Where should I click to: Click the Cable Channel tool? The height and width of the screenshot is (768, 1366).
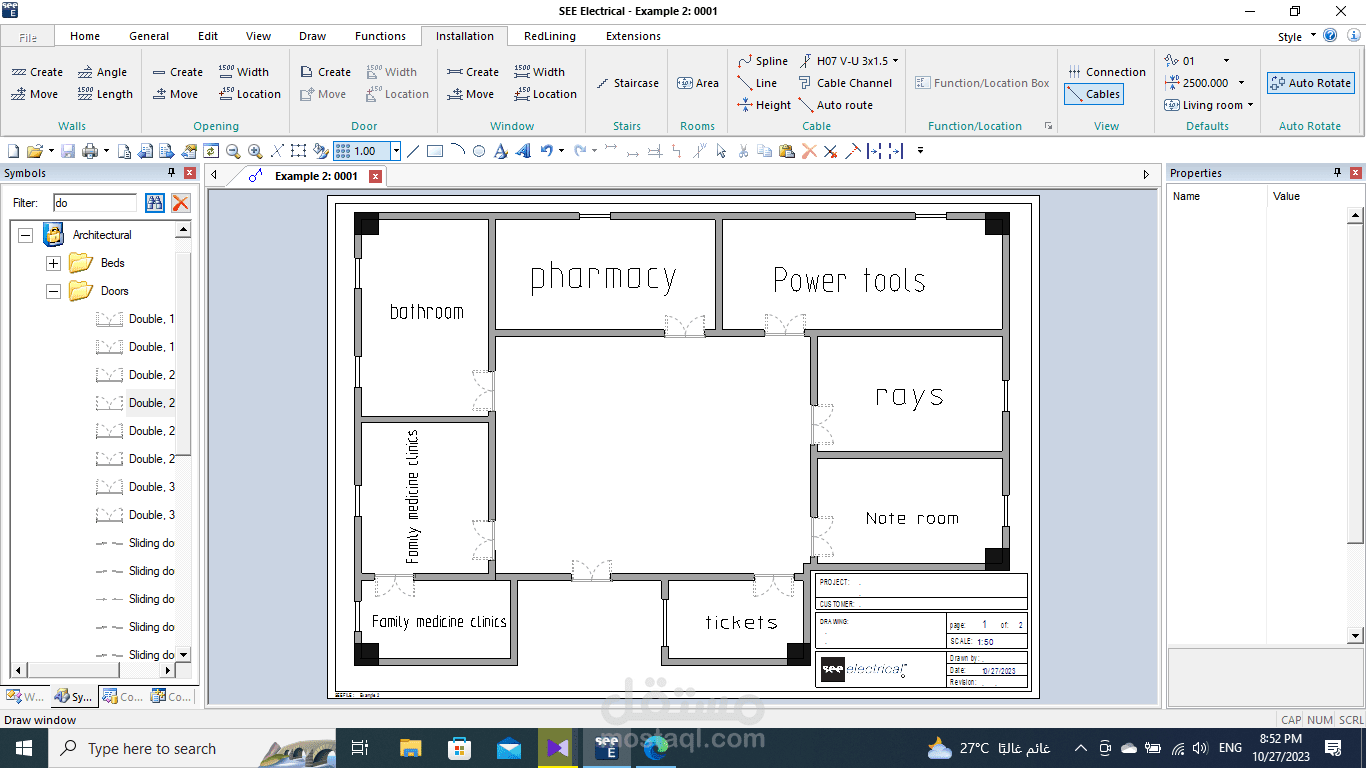pos(846,83)
